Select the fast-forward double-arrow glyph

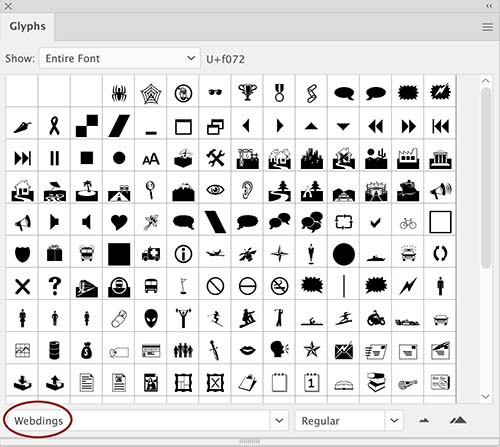408,126
